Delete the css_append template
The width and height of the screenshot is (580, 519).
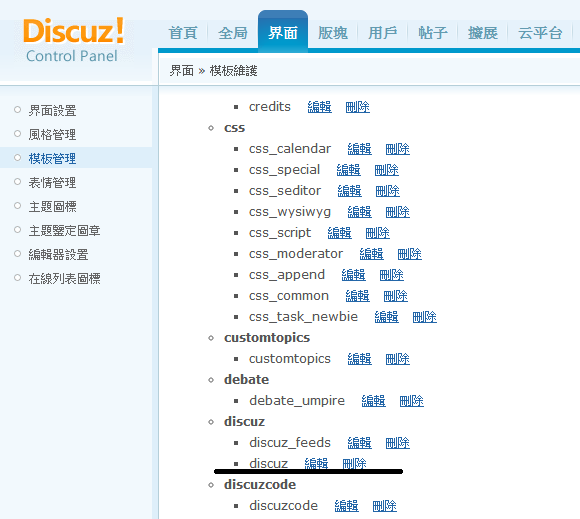(x=392, y=275)
